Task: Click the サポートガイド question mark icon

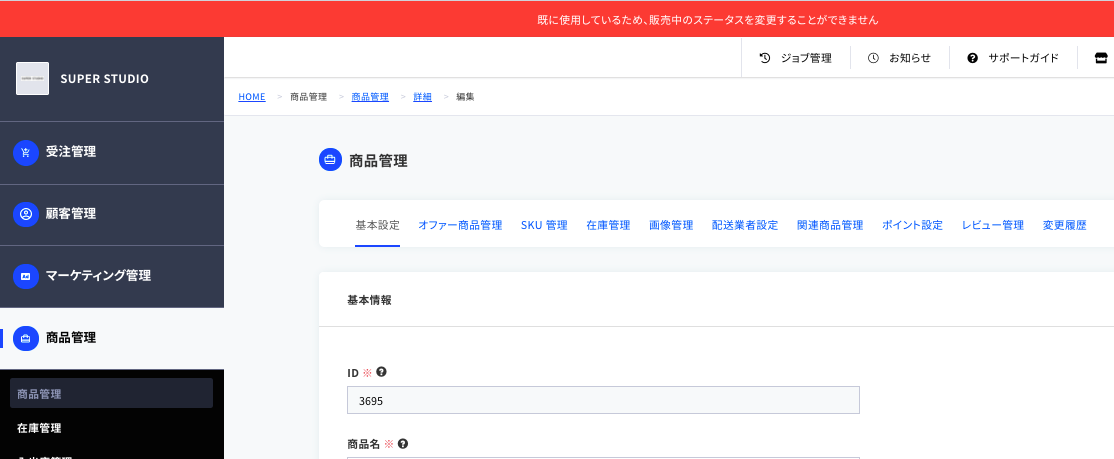Action: pos(973,58)
